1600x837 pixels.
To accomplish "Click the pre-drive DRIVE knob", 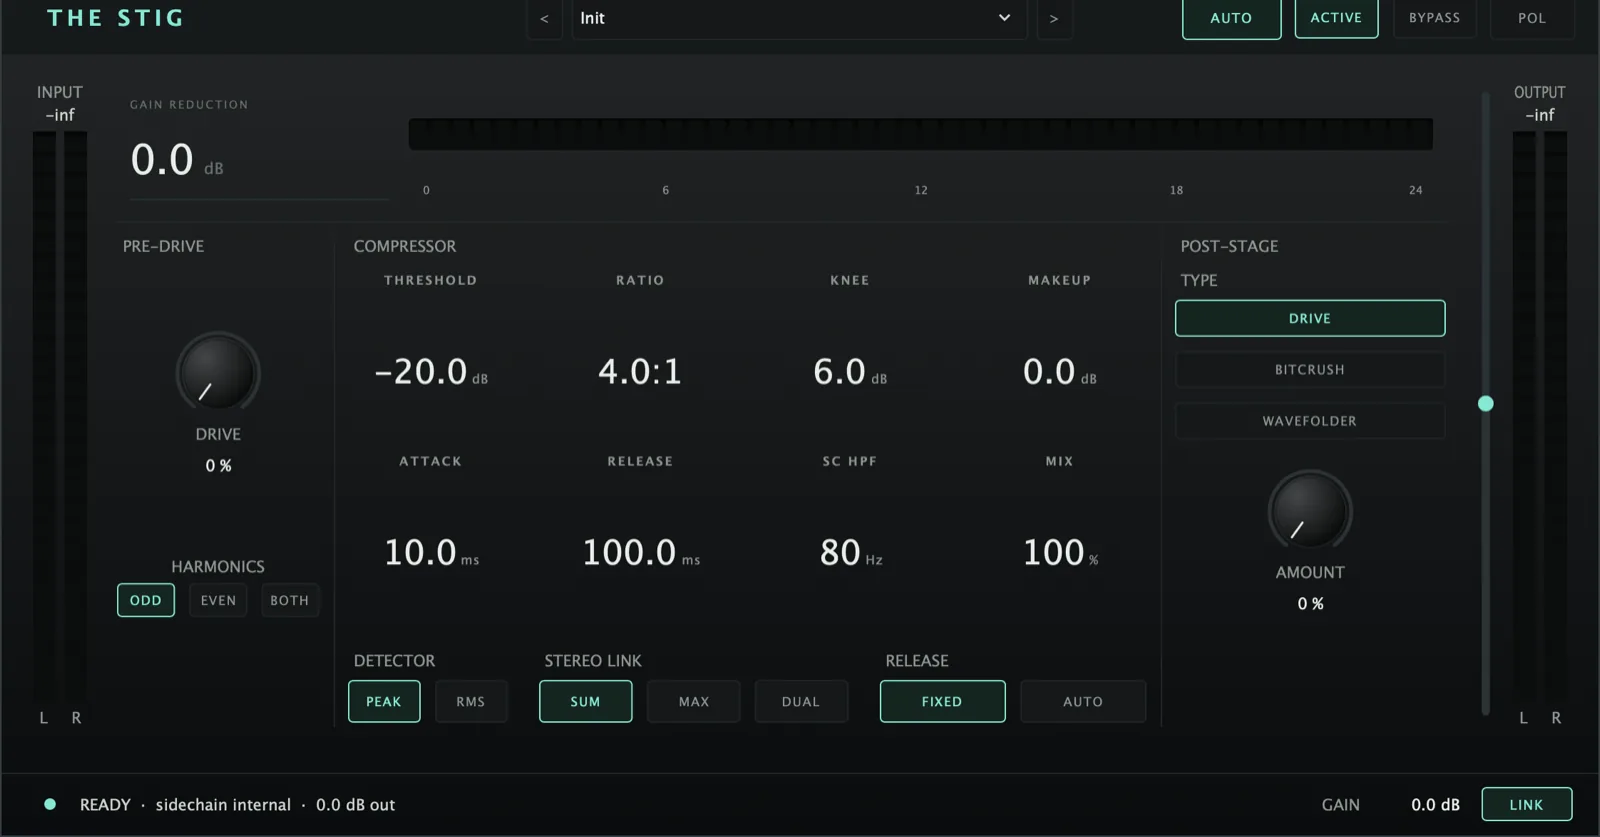I will (218, 373).
